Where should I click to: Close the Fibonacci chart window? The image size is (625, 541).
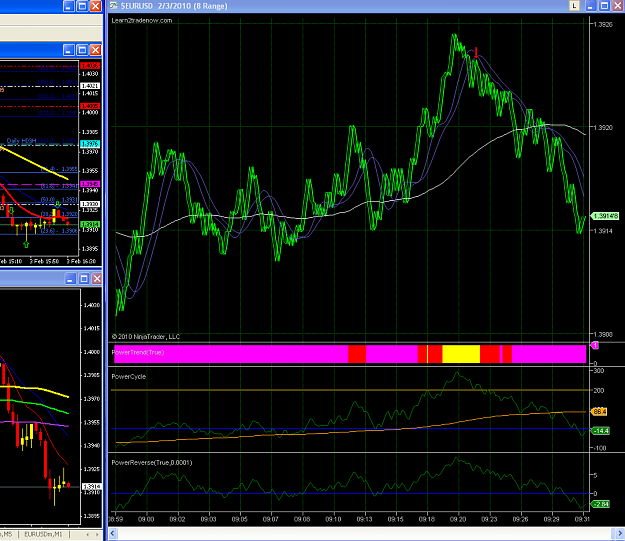click(95, 50)
